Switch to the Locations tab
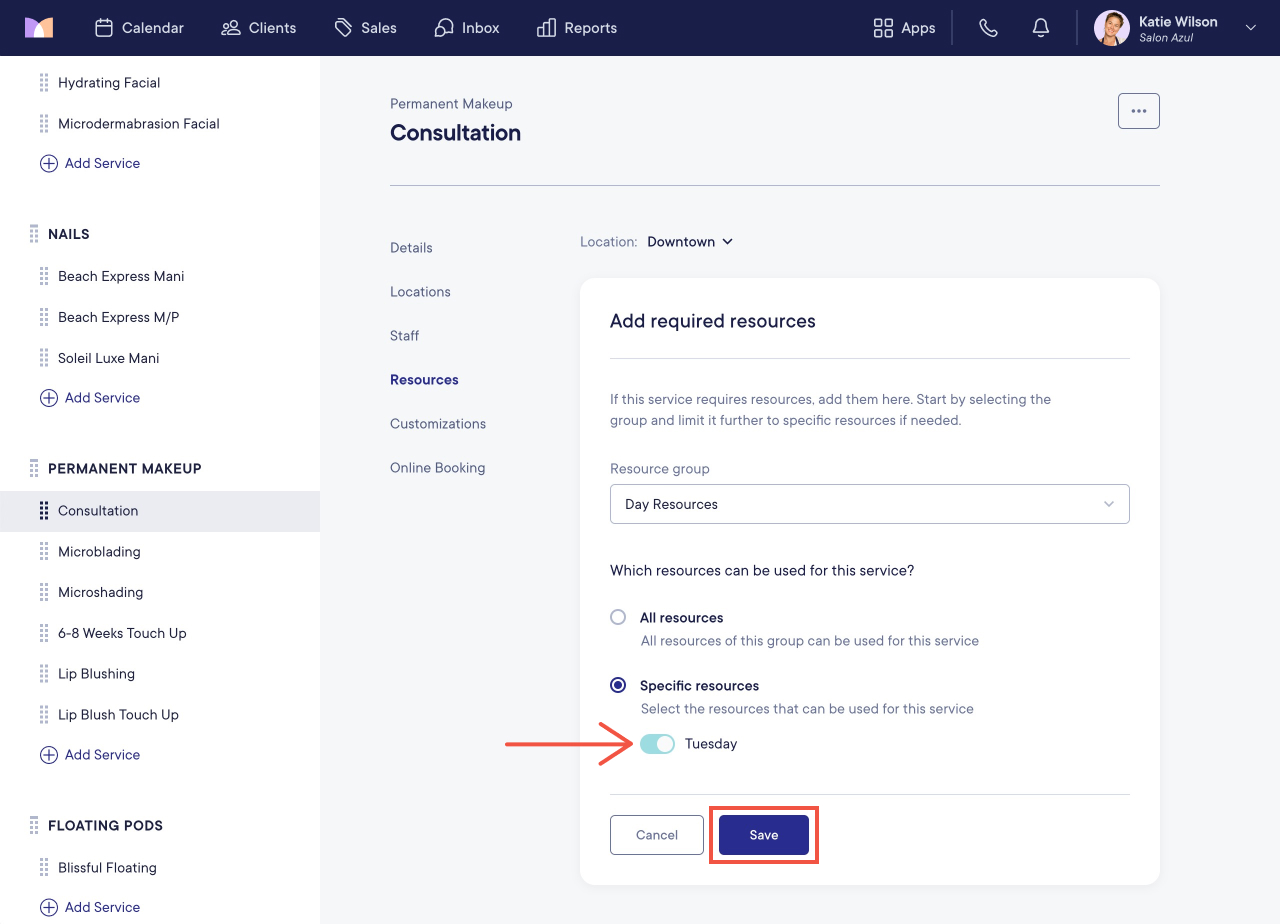This screenshot has width=1280, height=924. [x=420, y=292]
